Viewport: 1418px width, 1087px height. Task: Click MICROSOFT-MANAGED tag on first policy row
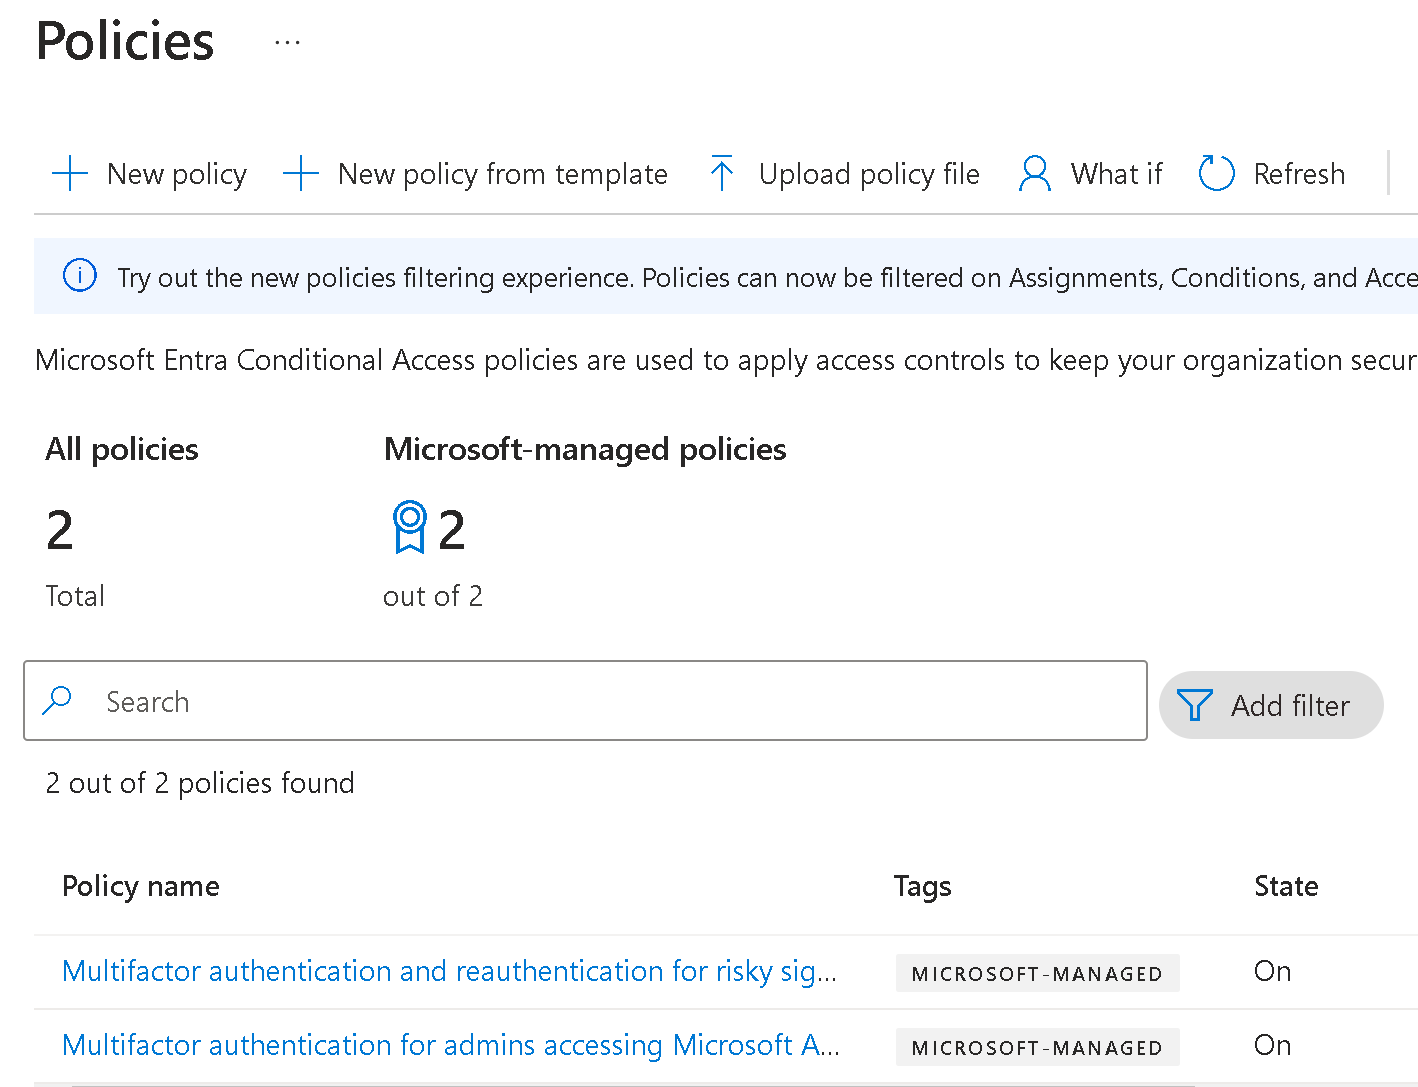click(x=1037, y=973)
